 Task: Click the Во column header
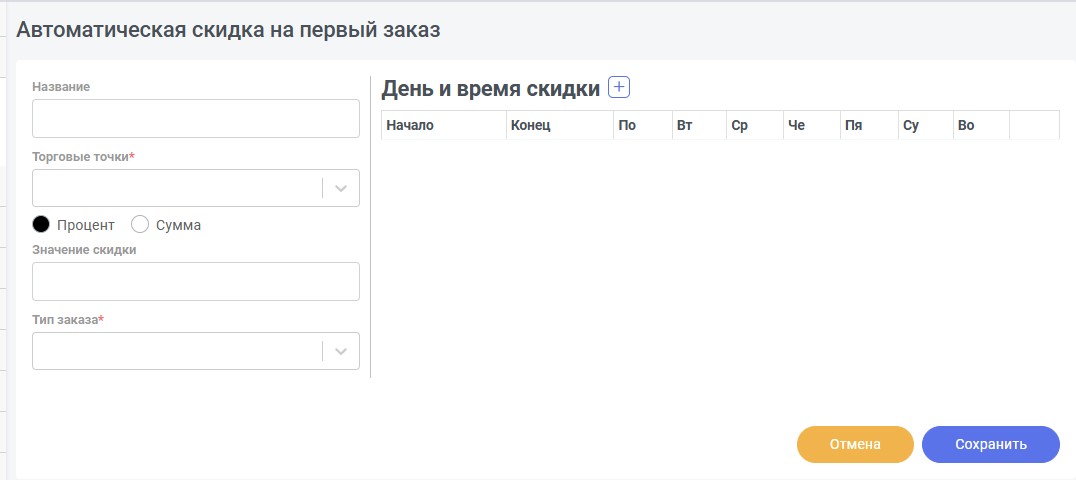[981, 126]
